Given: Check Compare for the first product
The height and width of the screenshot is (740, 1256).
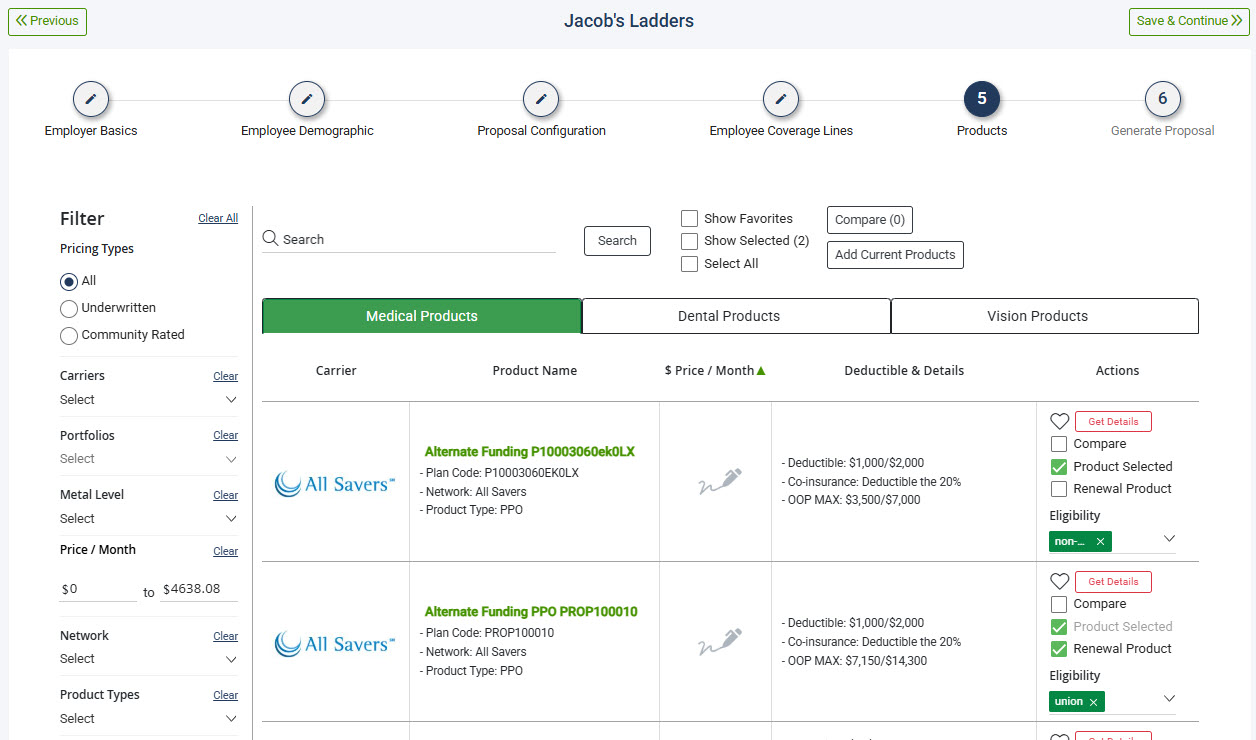Looking at the screenshot, I should [1060, 443].
